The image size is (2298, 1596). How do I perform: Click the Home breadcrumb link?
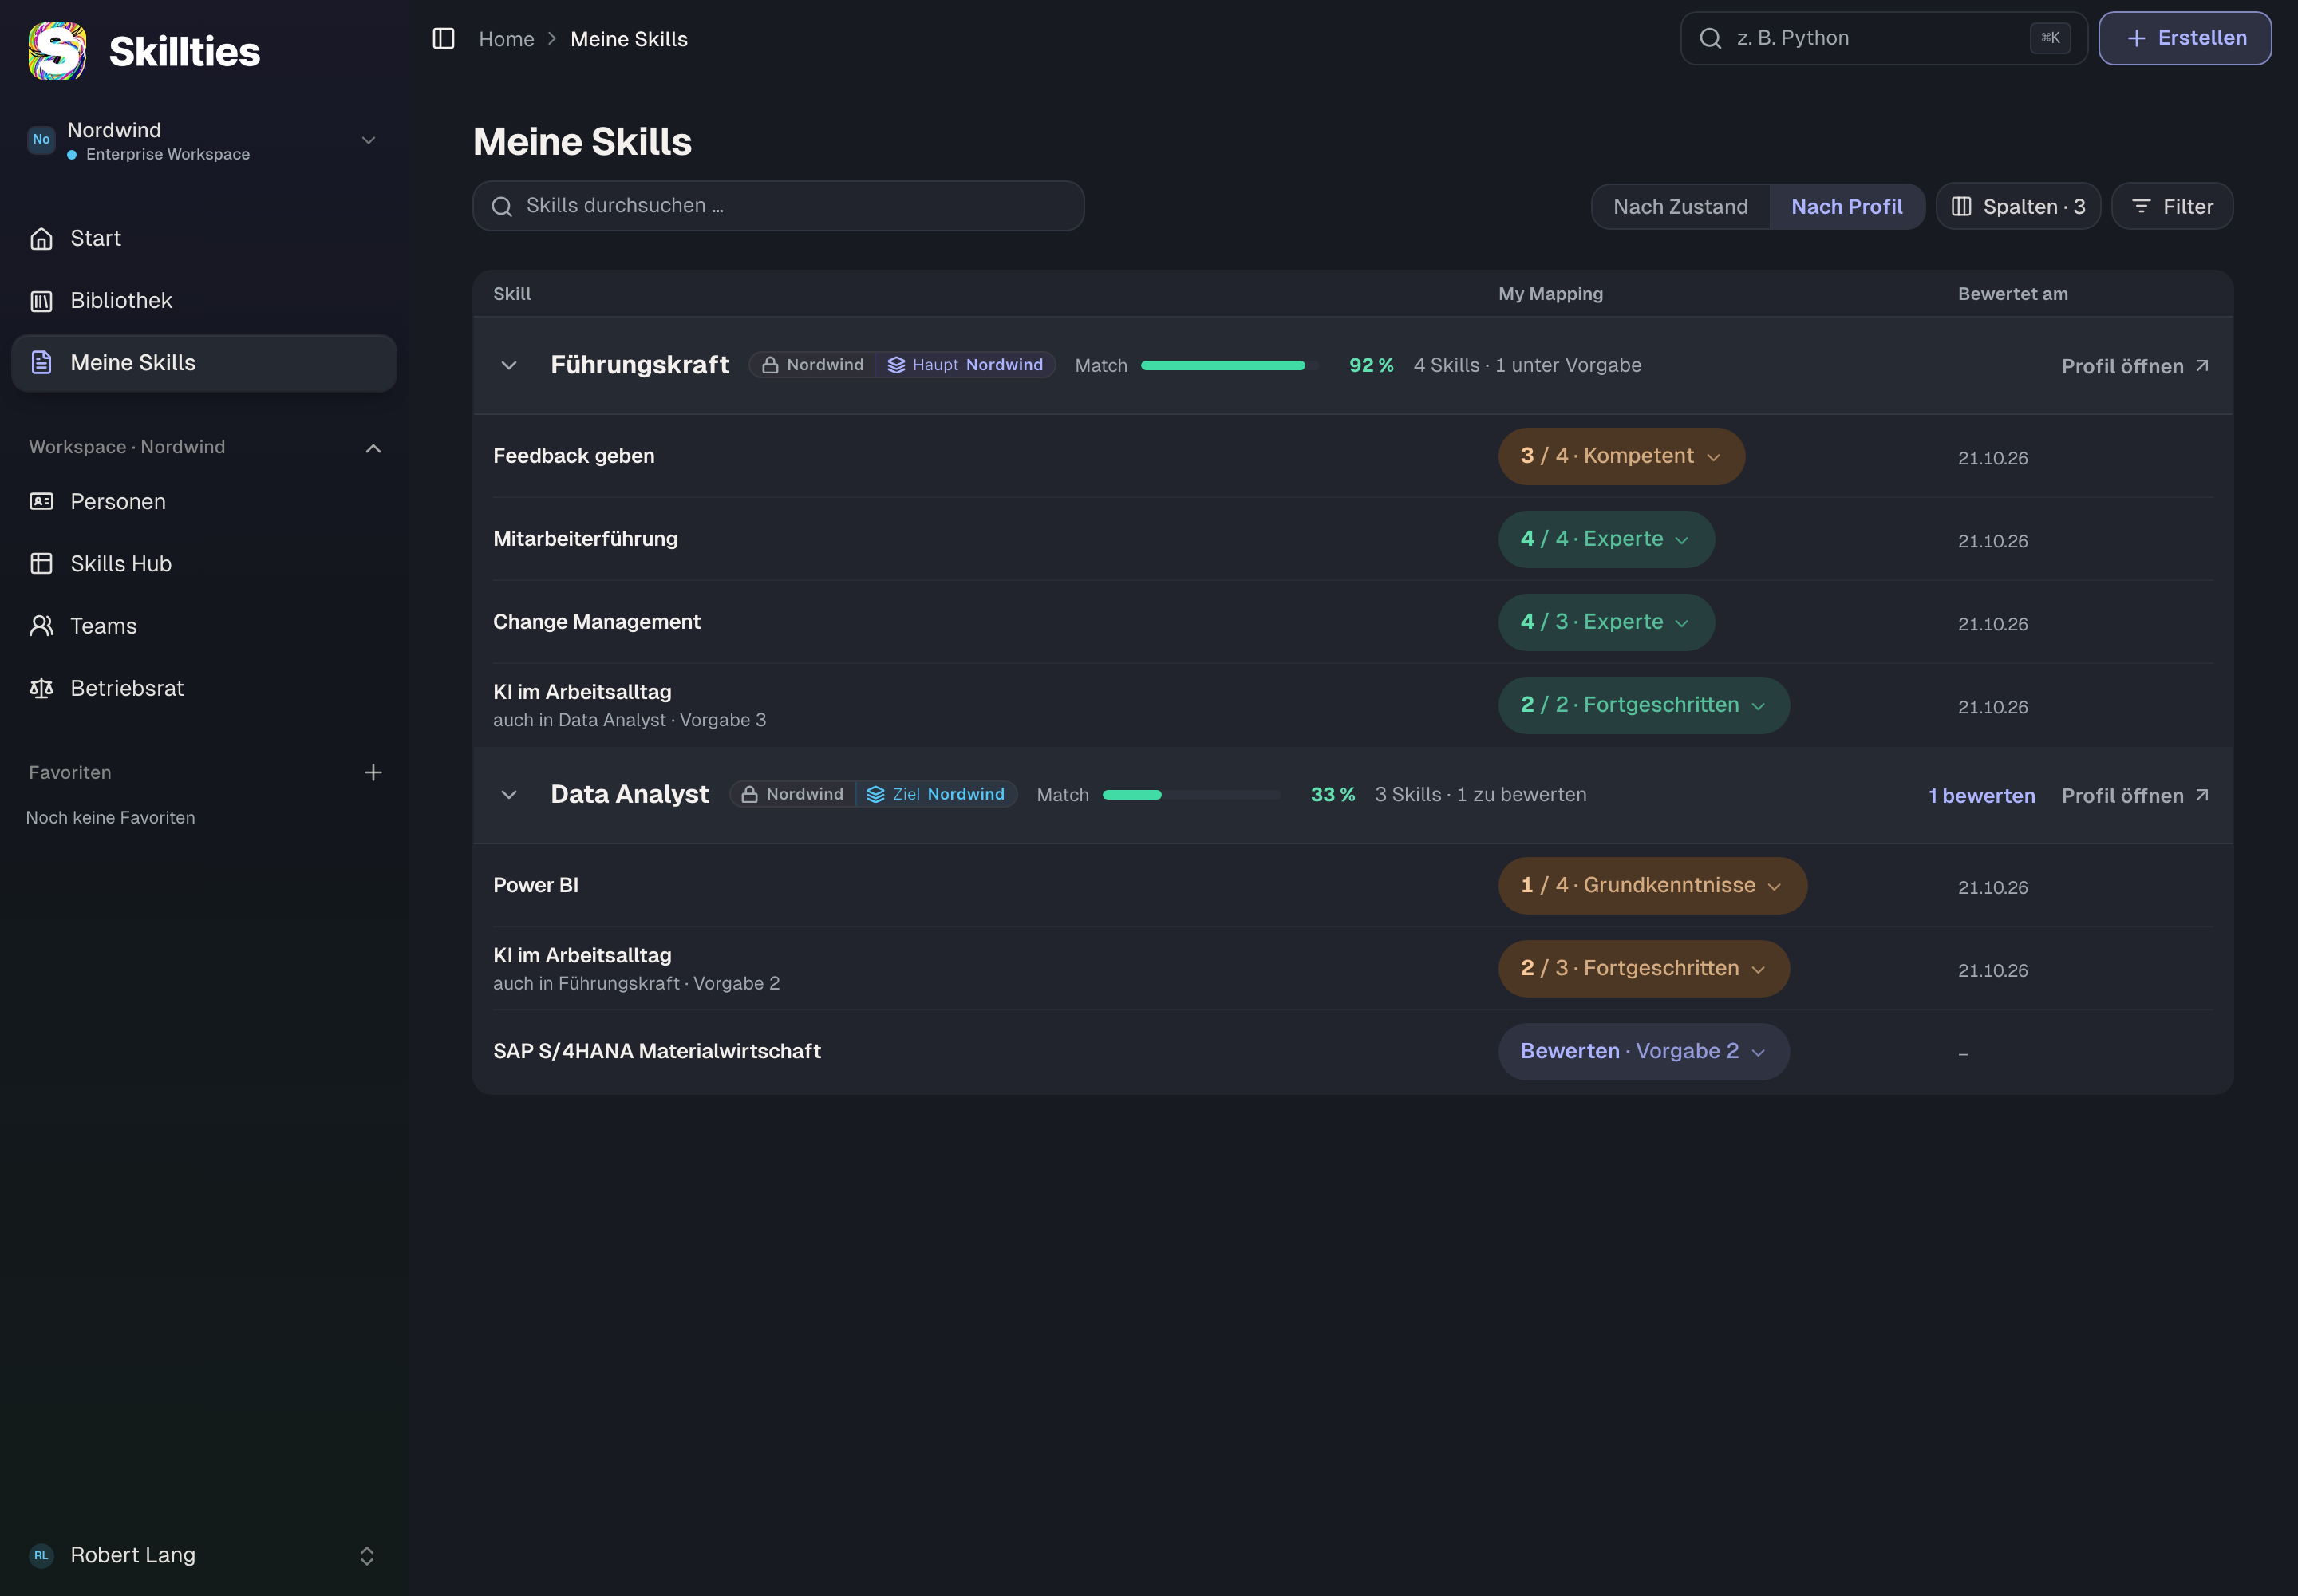506,39
